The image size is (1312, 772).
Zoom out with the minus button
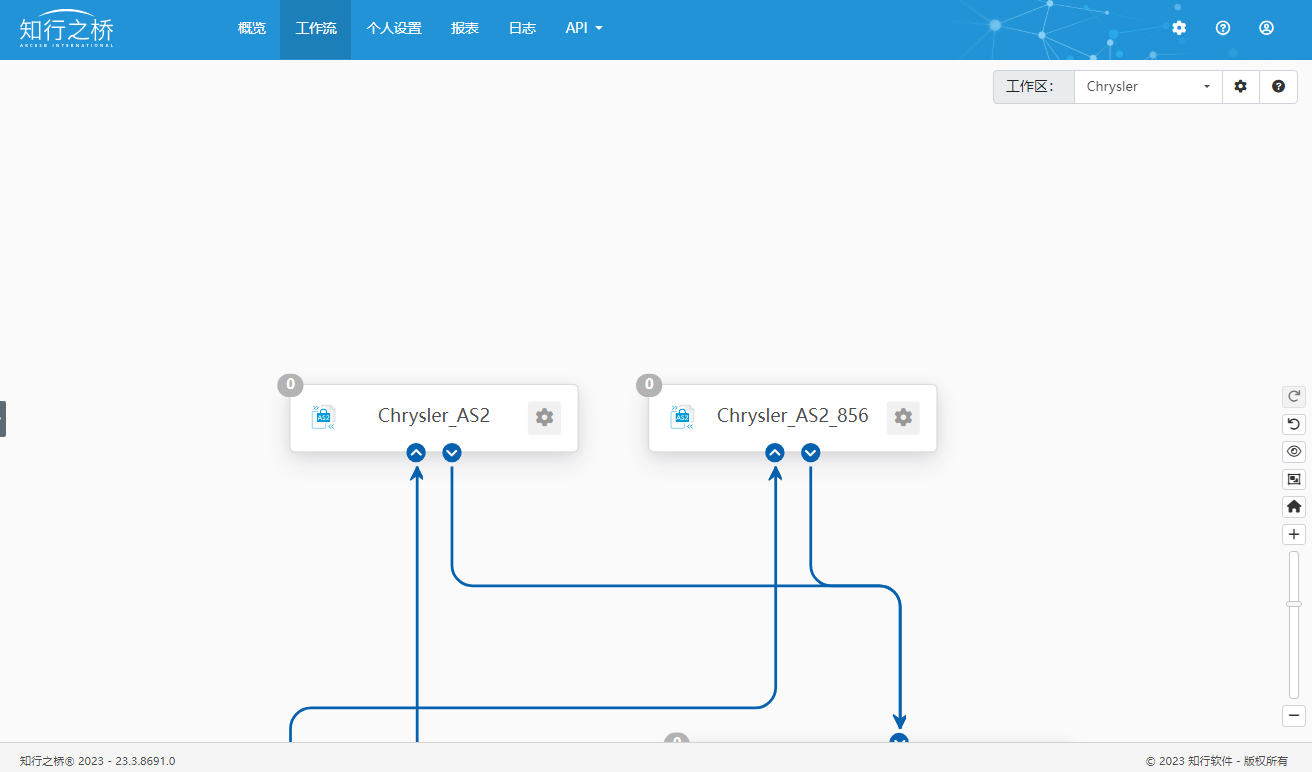click(1294, 716)
